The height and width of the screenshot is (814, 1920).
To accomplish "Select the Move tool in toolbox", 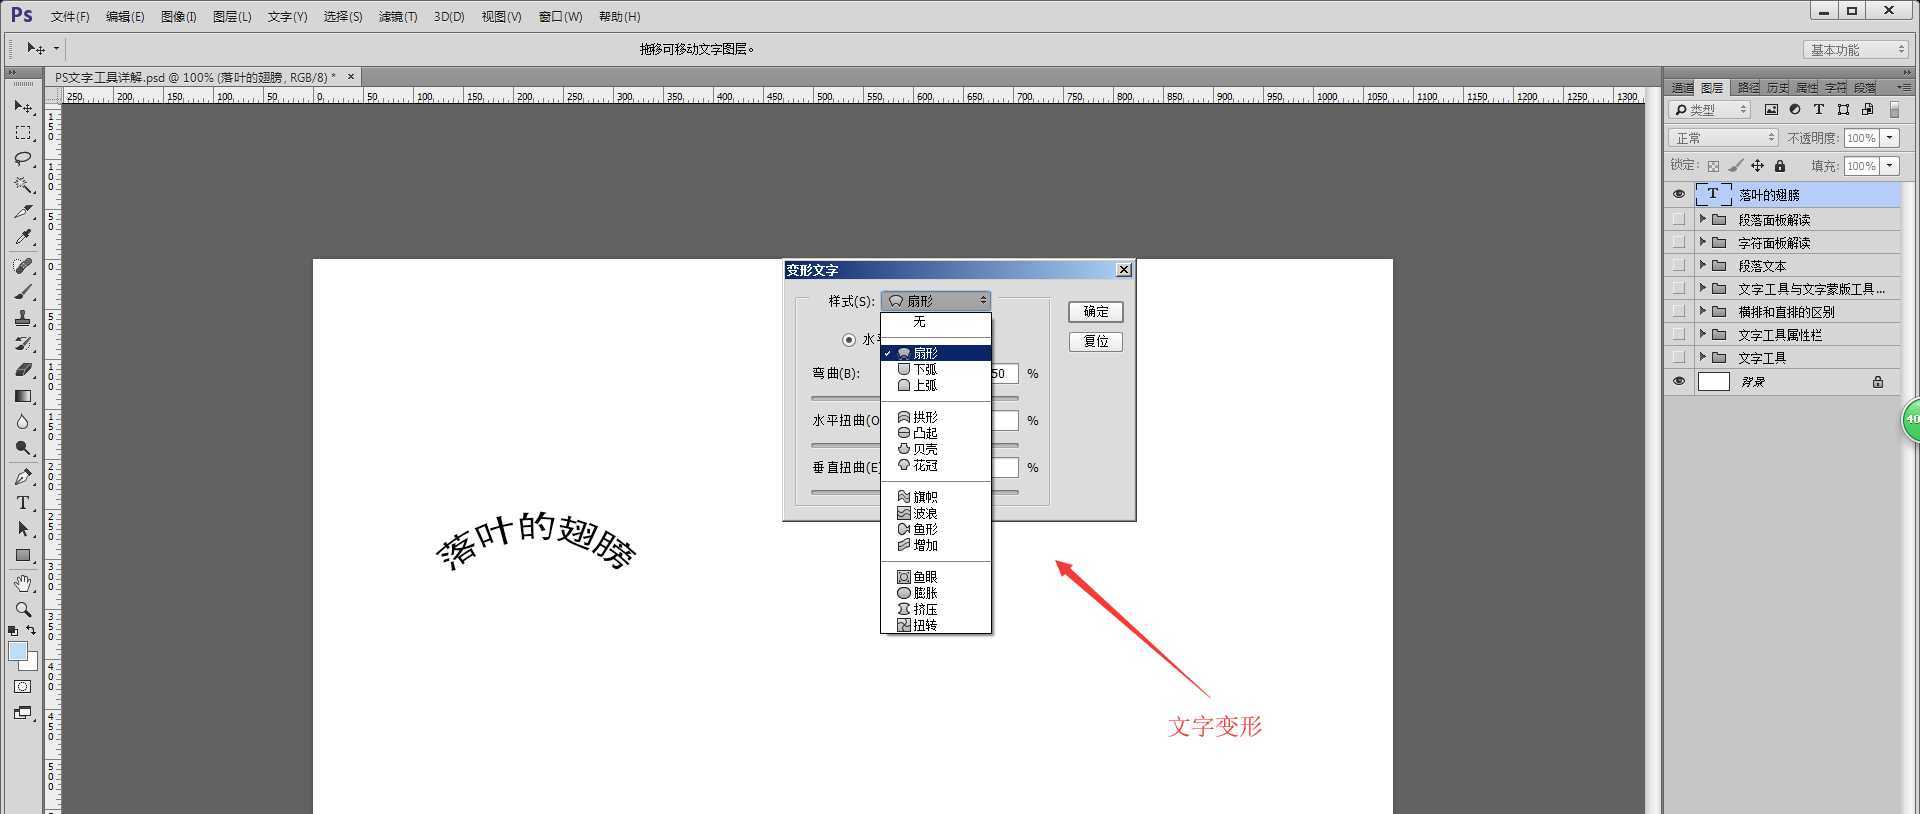I will (x=23, y=106).
